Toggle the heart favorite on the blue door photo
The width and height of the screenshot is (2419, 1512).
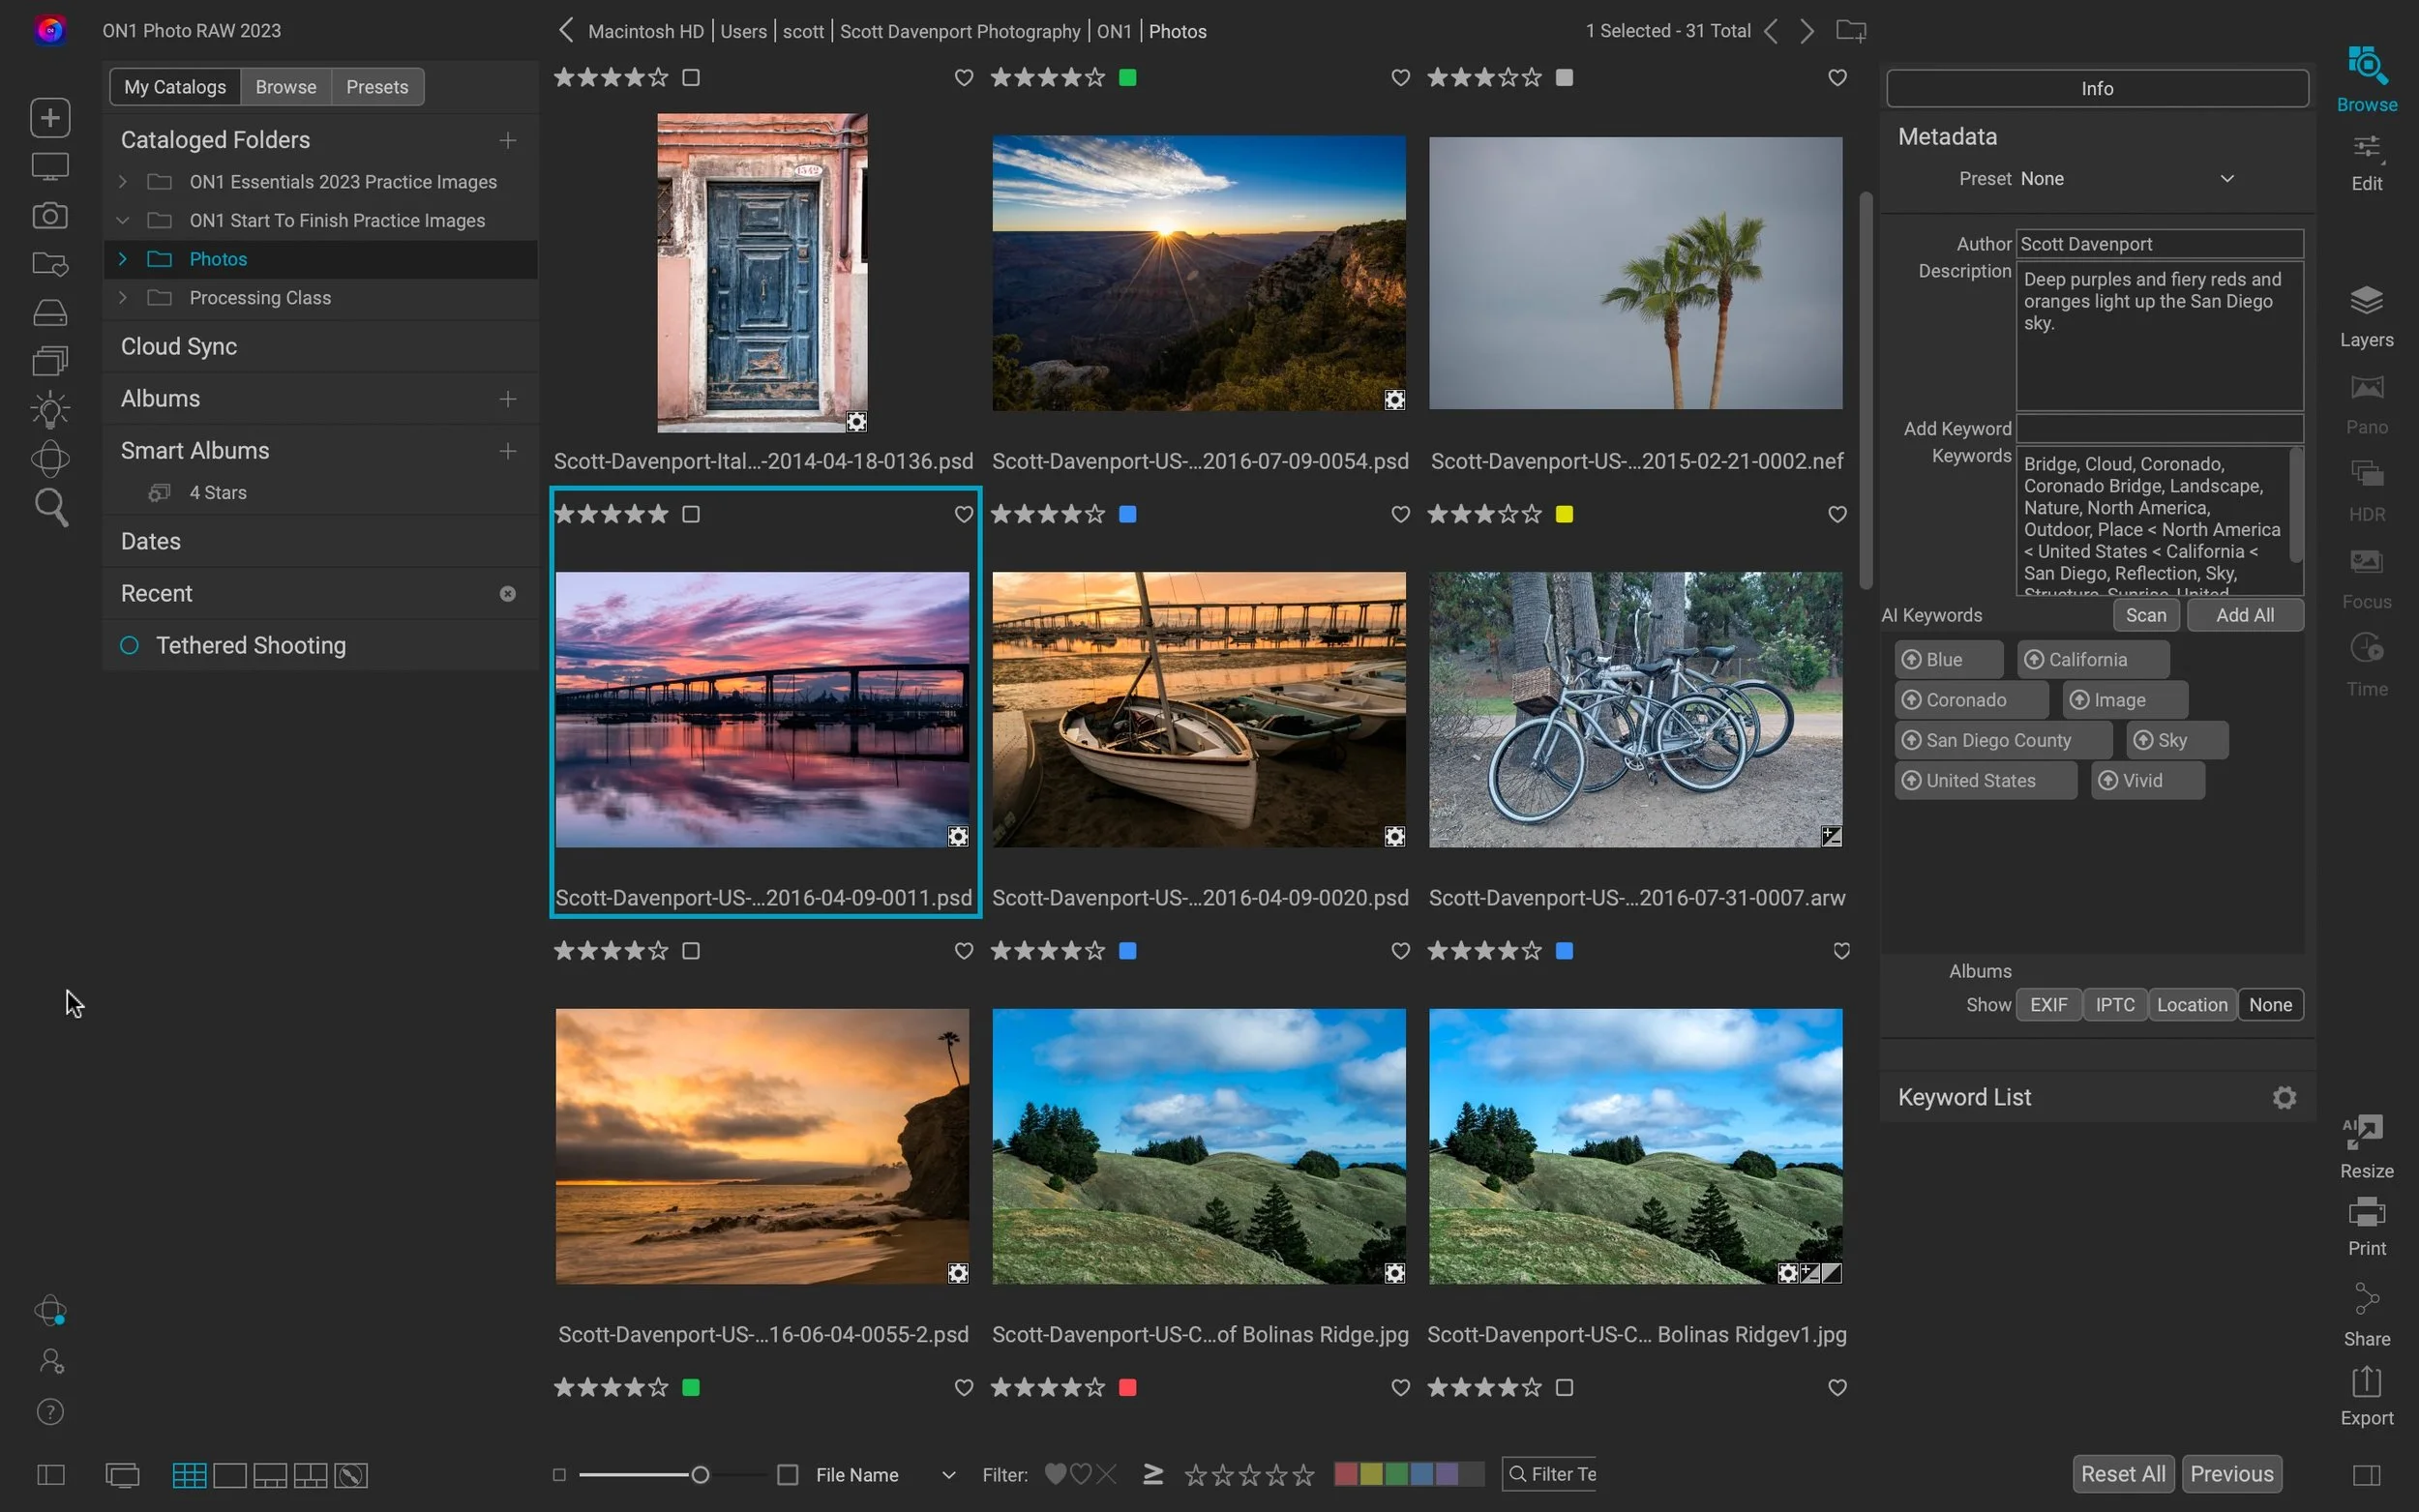coord(963,77)
